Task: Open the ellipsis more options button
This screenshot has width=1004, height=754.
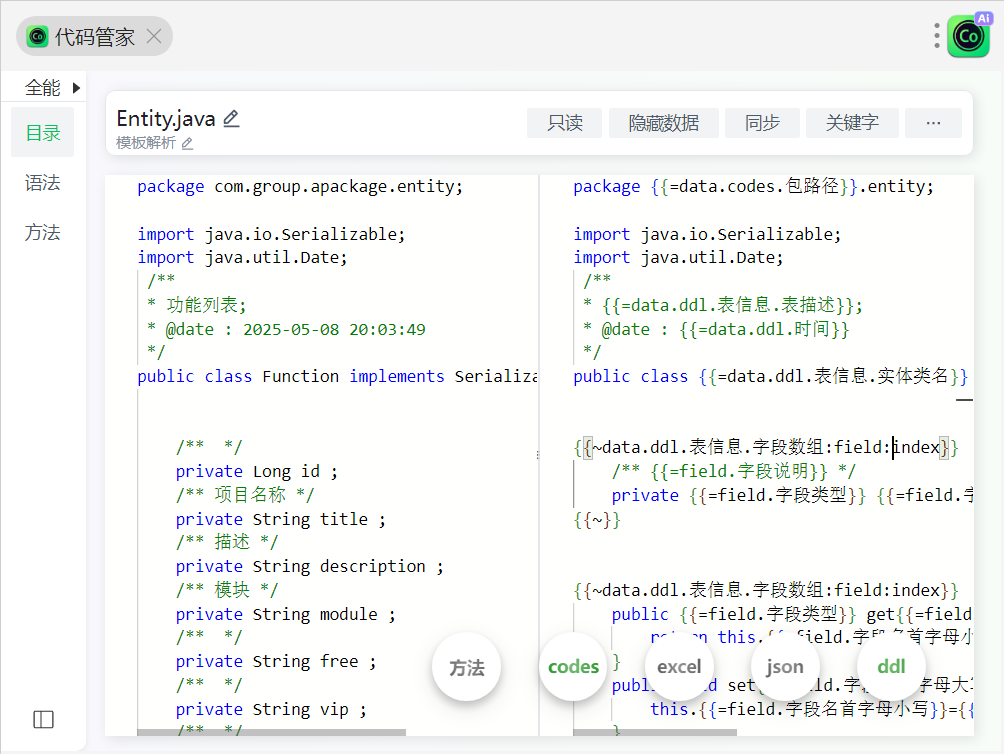Action: tap(933, 123)
